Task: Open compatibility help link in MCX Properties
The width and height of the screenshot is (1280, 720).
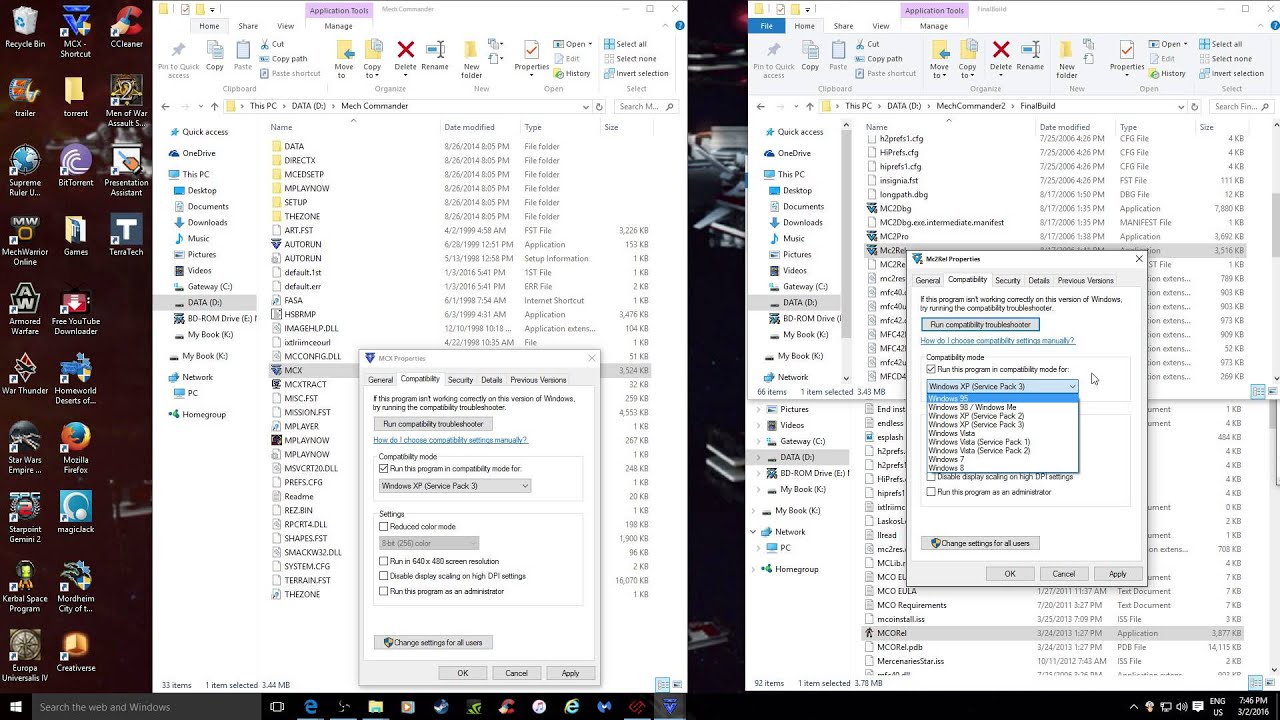Action: (450, 440)
